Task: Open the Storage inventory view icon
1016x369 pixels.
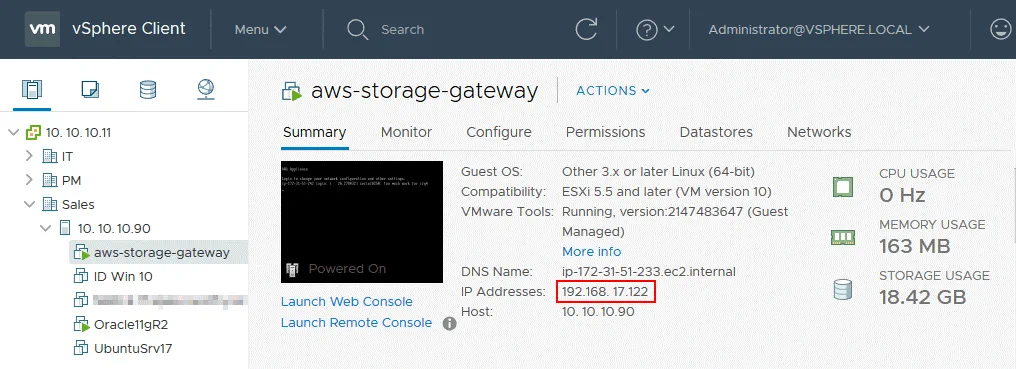Action: [148, 89]
